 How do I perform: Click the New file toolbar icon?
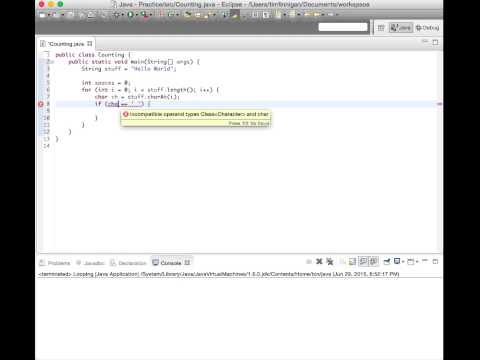(x=42, y=15)
